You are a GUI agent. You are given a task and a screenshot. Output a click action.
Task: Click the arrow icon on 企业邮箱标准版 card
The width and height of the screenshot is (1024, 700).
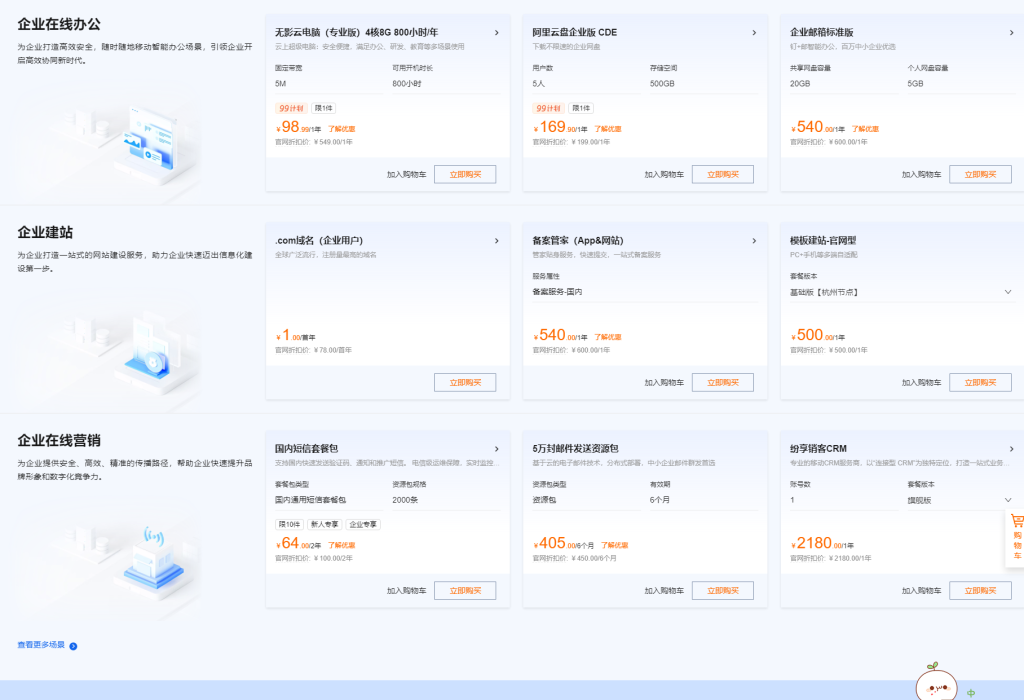click(x=1011, y=32)
